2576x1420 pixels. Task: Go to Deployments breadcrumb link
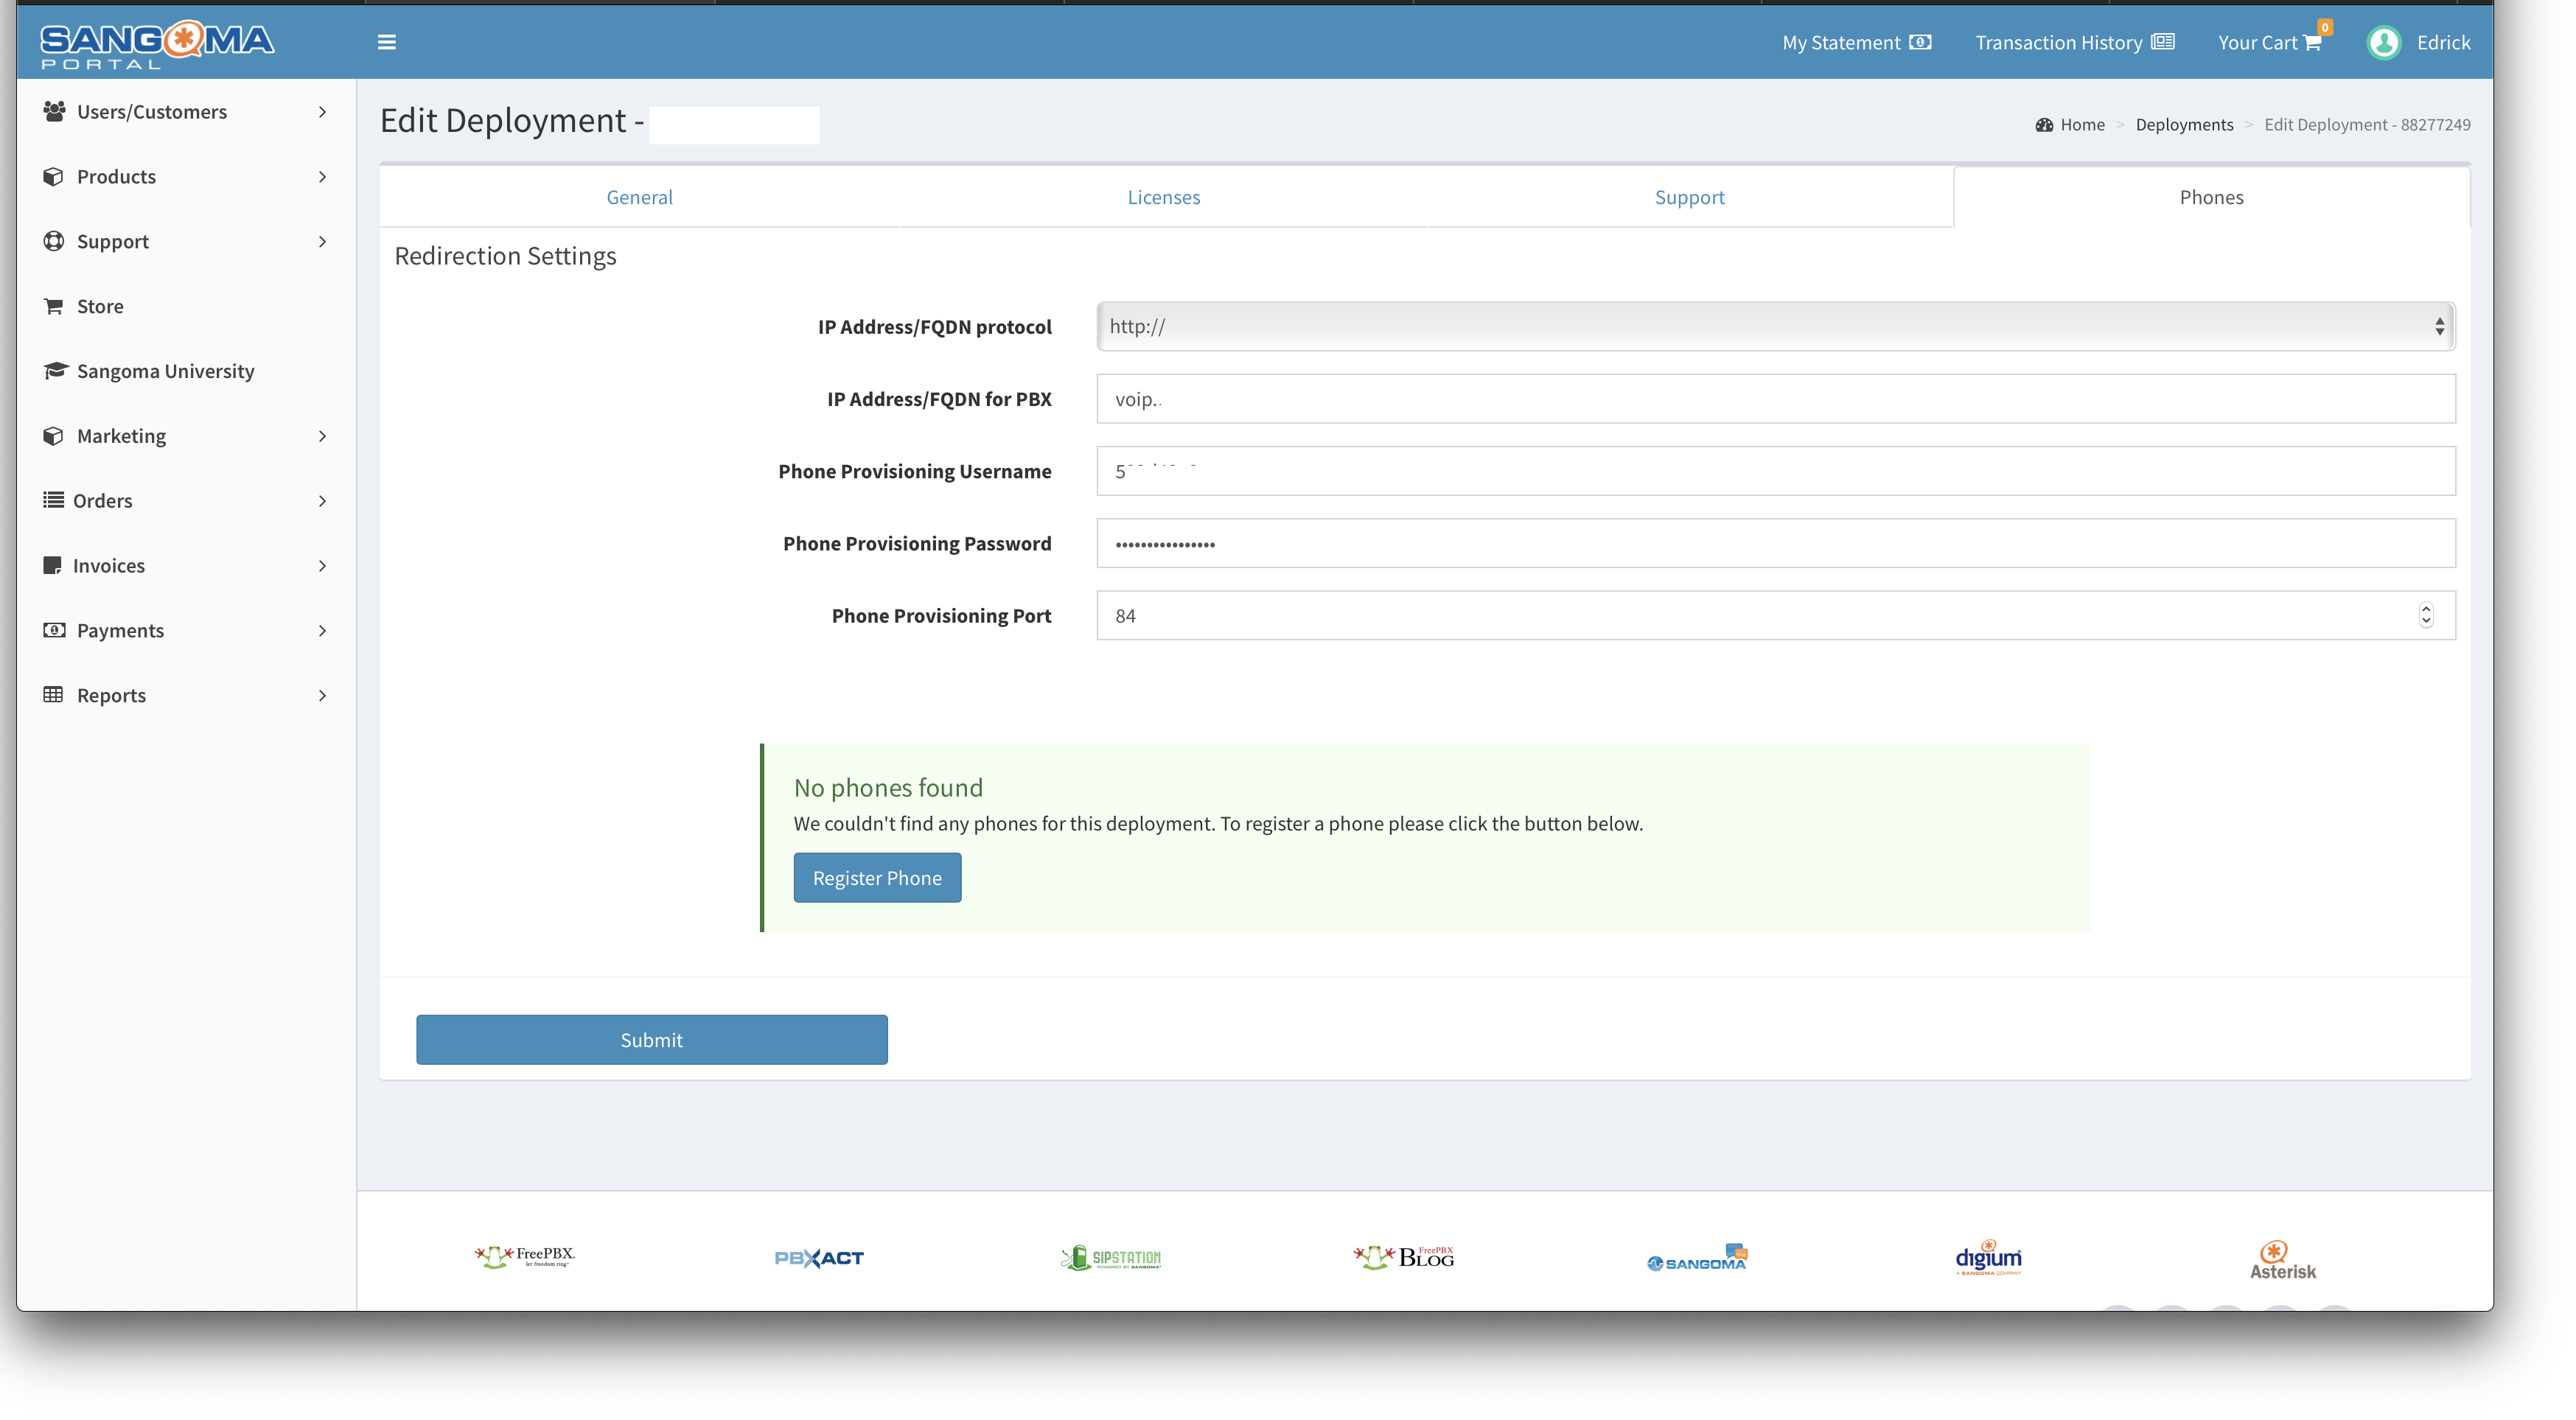[x=2184, y=125]
